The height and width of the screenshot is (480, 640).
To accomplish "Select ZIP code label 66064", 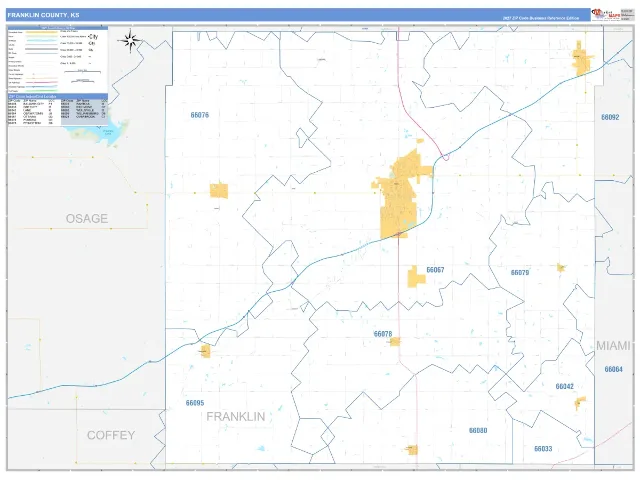I will (x=613, y=369).
